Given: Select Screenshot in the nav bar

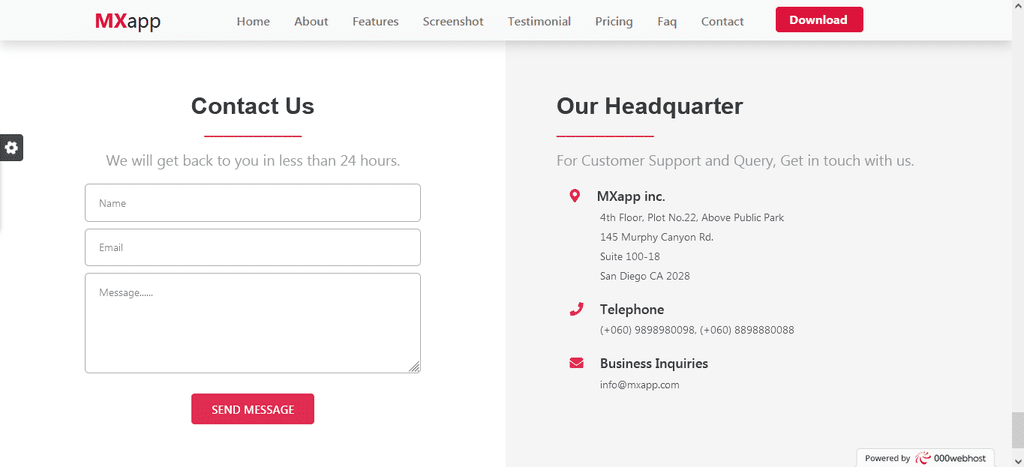Looking at the screenshot, I should (x=453, y=22).
